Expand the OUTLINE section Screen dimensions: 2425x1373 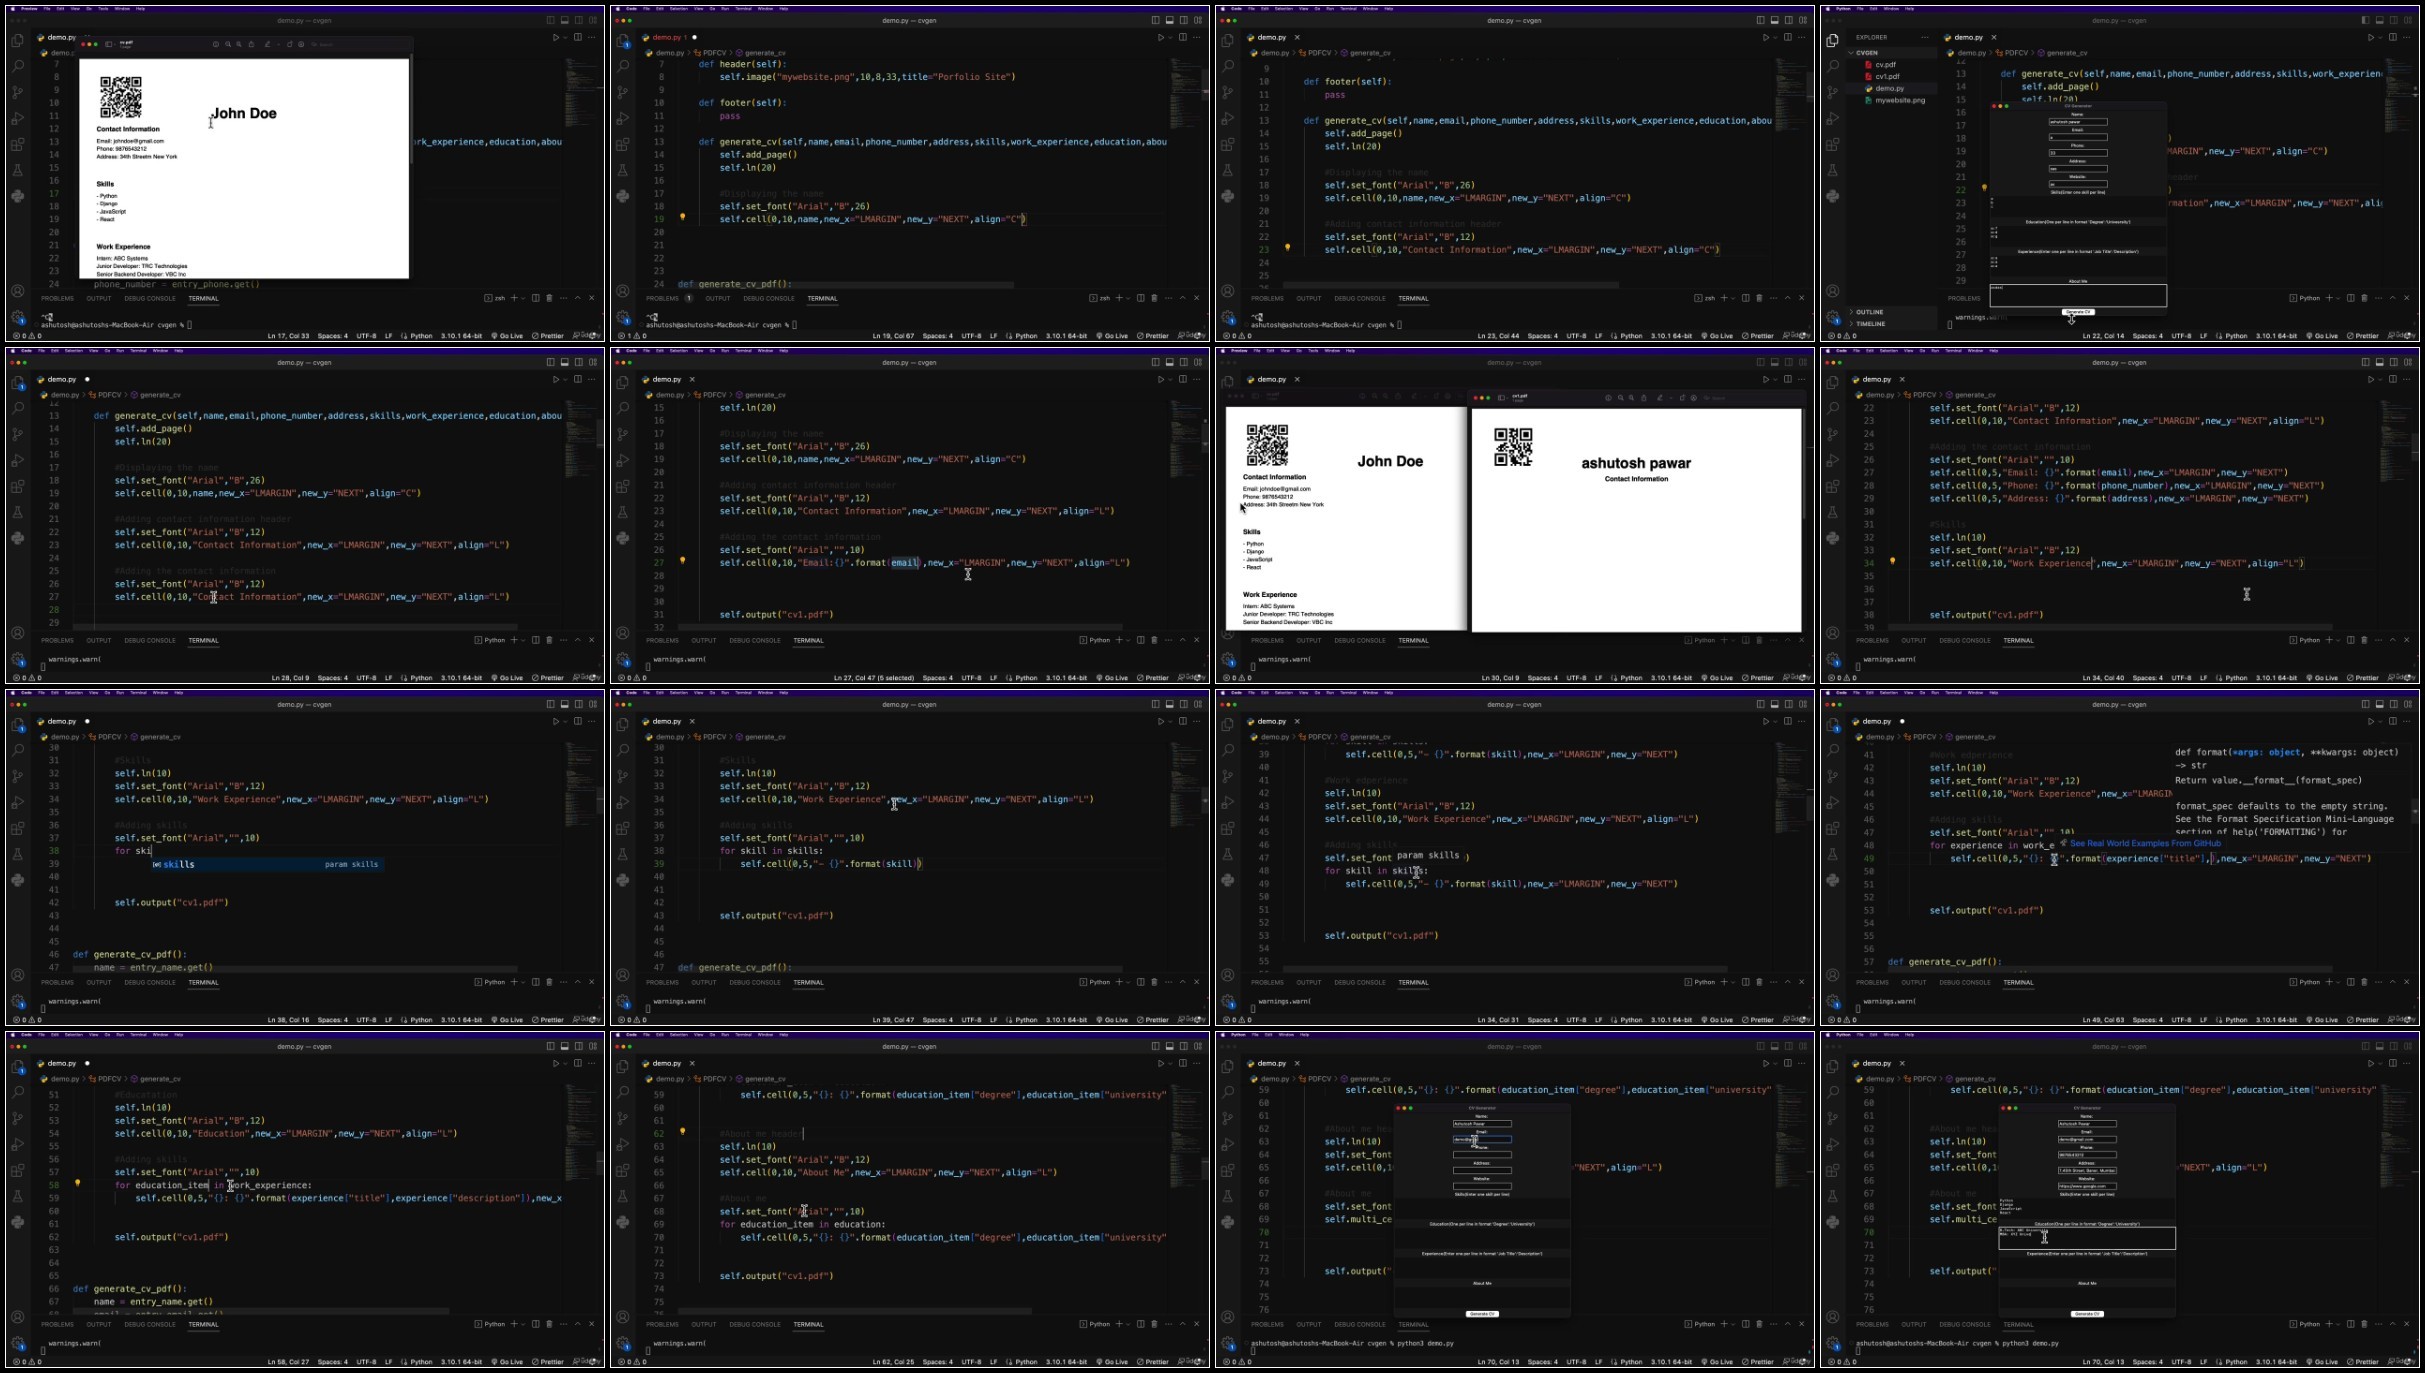click(x=1869, y=312)
